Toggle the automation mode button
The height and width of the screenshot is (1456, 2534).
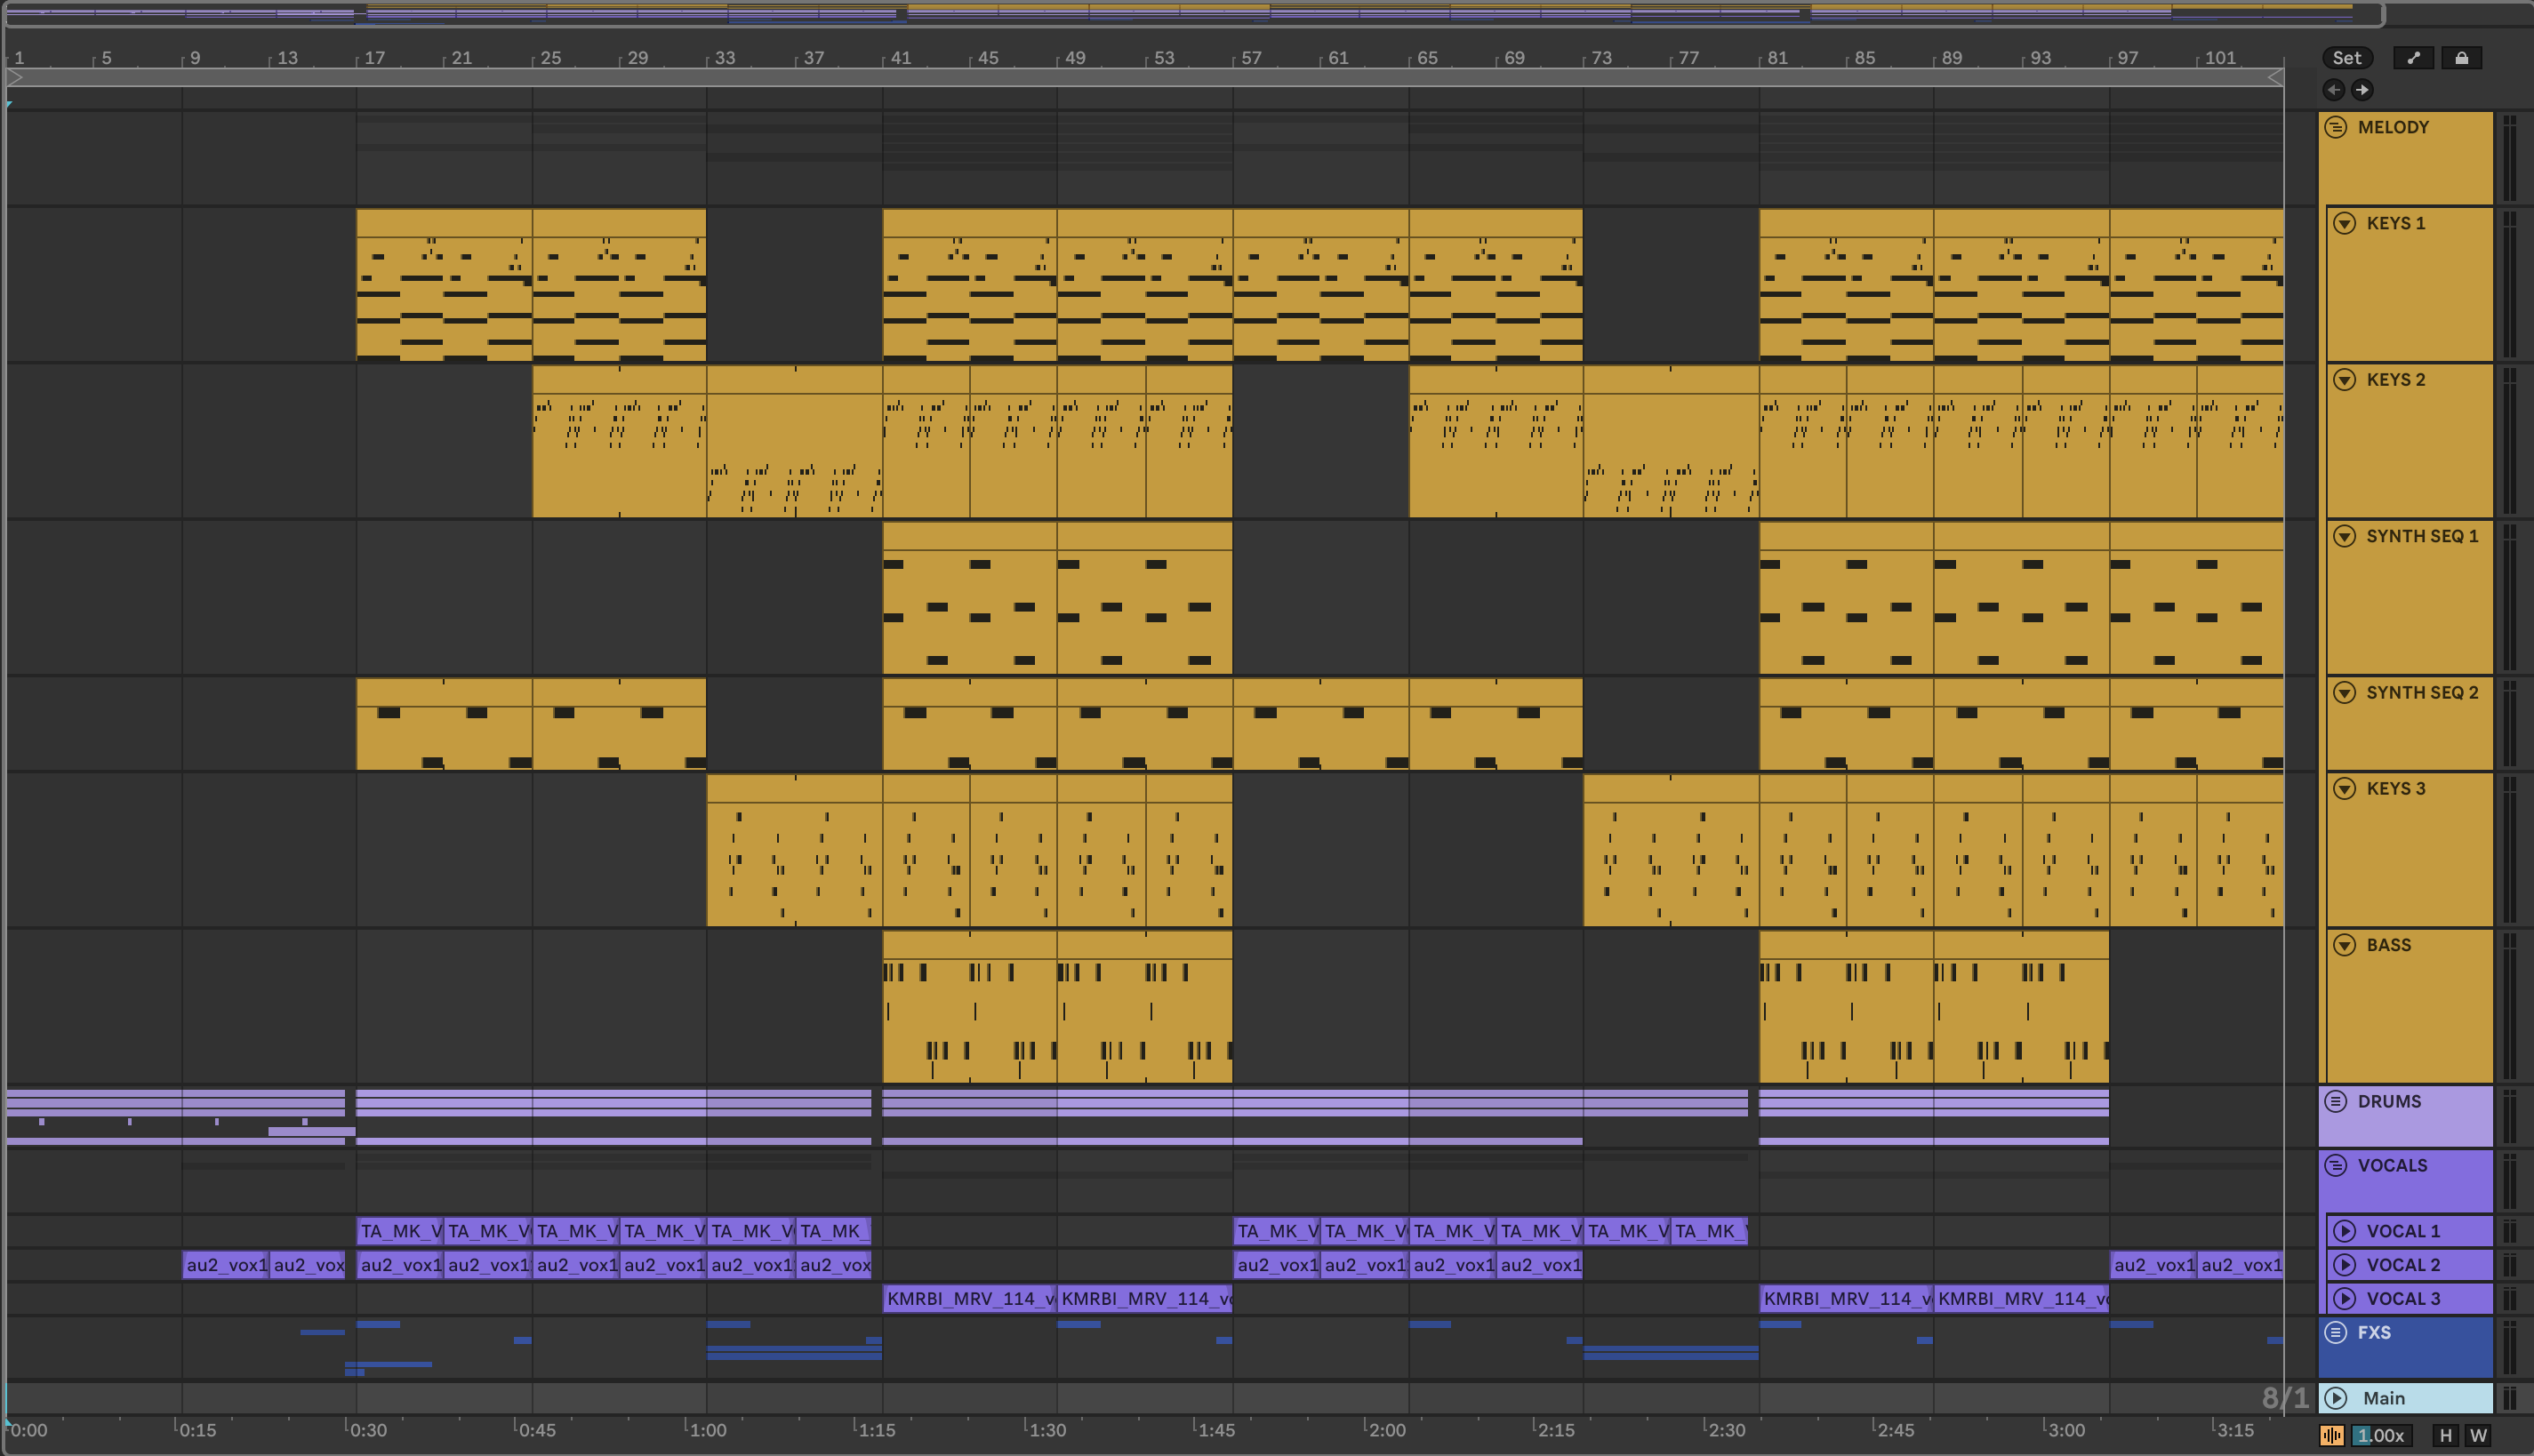(2413, 58)
